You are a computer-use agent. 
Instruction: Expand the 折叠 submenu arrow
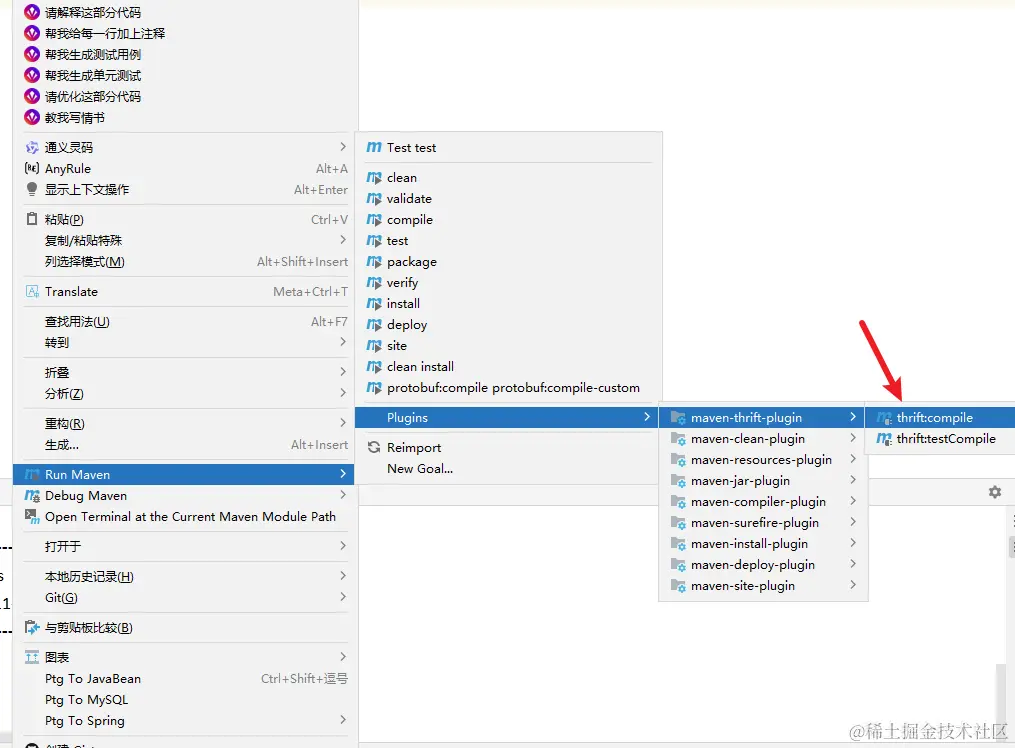pyautogui.click(x=342, y=371)
